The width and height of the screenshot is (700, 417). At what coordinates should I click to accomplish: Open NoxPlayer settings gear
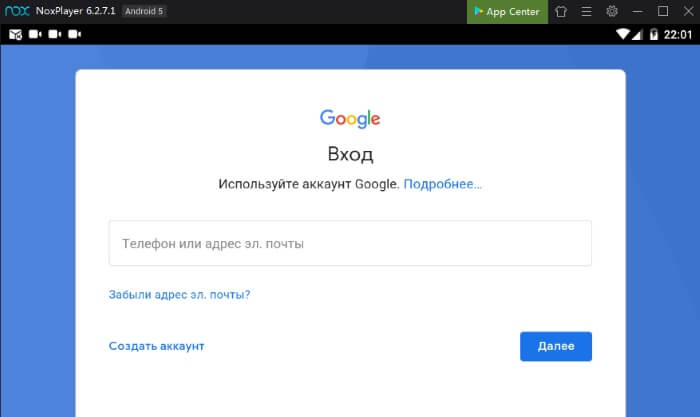coord(612,11)
